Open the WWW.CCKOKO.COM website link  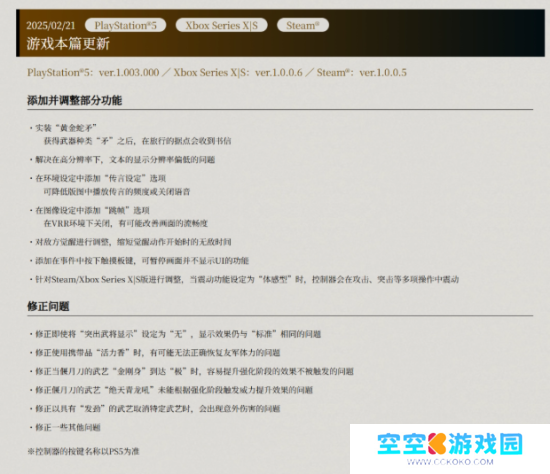tap(450, 462)
